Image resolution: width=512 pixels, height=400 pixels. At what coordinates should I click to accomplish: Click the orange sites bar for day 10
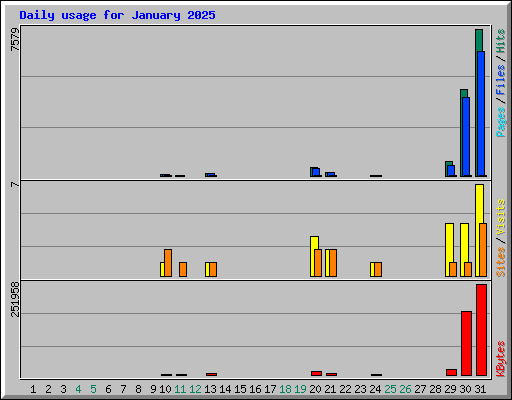168,263
